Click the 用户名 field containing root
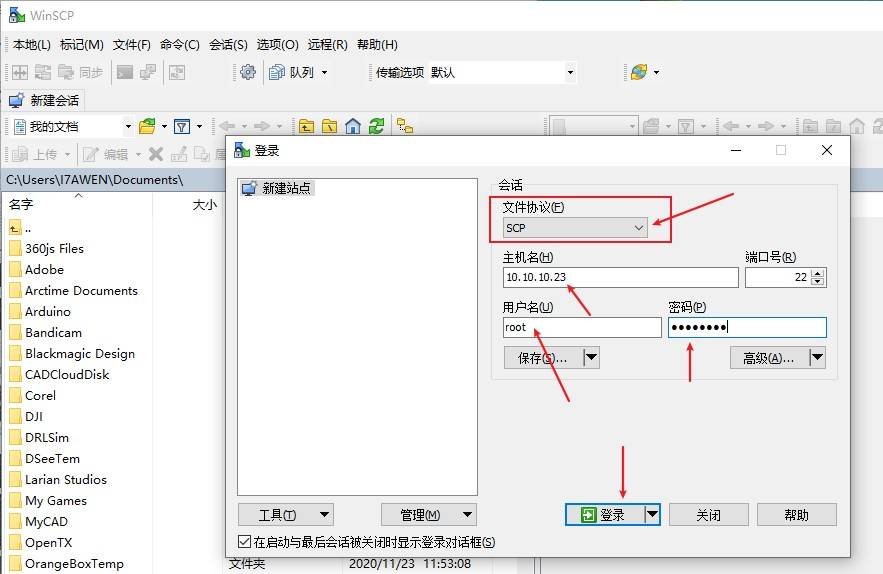This screenshot has height=574, width=883. coord(582,327)
